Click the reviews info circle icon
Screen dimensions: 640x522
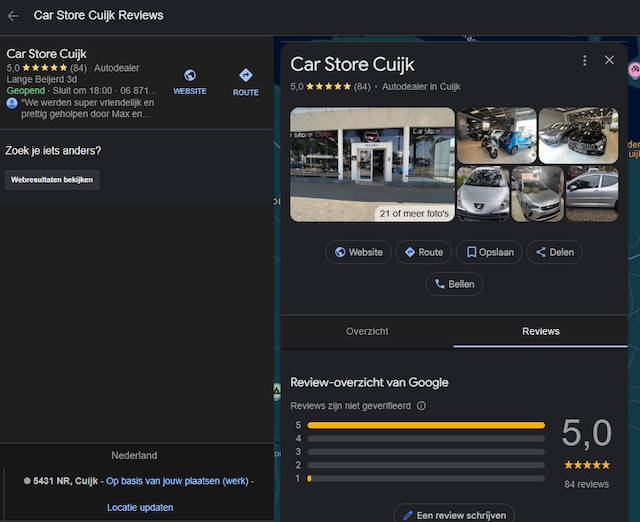[x=421, y=406]
